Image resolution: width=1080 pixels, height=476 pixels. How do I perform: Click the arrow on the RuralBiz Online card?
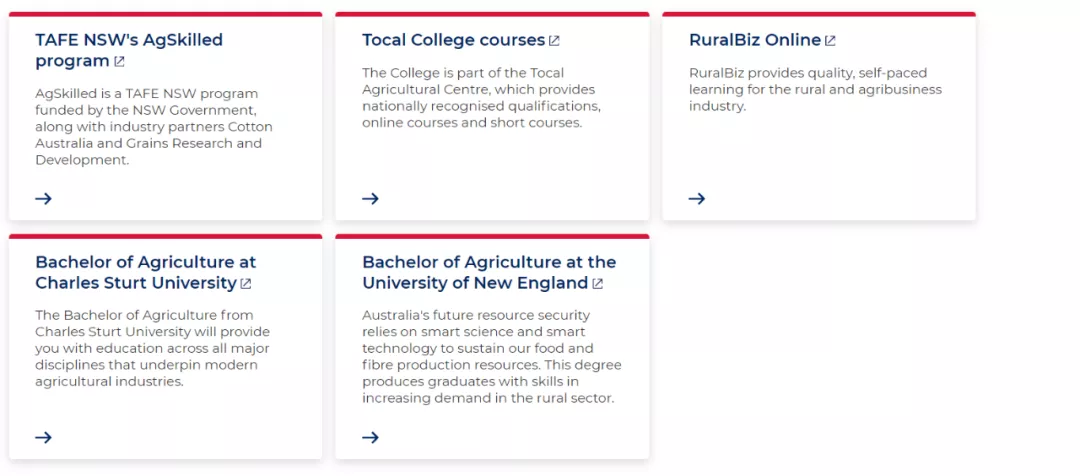pos(697,198)
